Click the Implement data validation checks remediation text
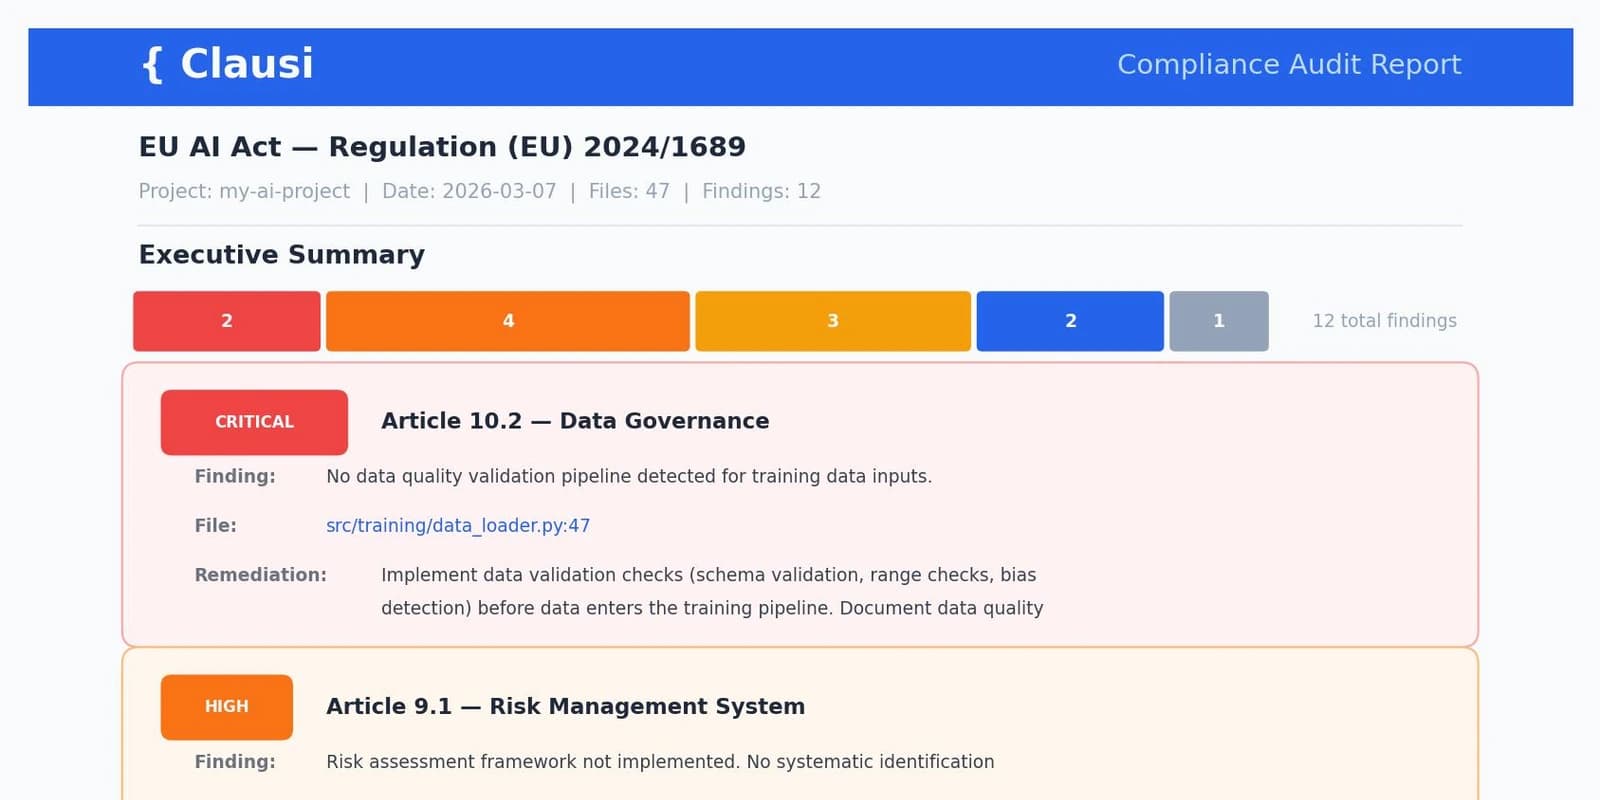 pyautogui.click(x=712, y=591)
